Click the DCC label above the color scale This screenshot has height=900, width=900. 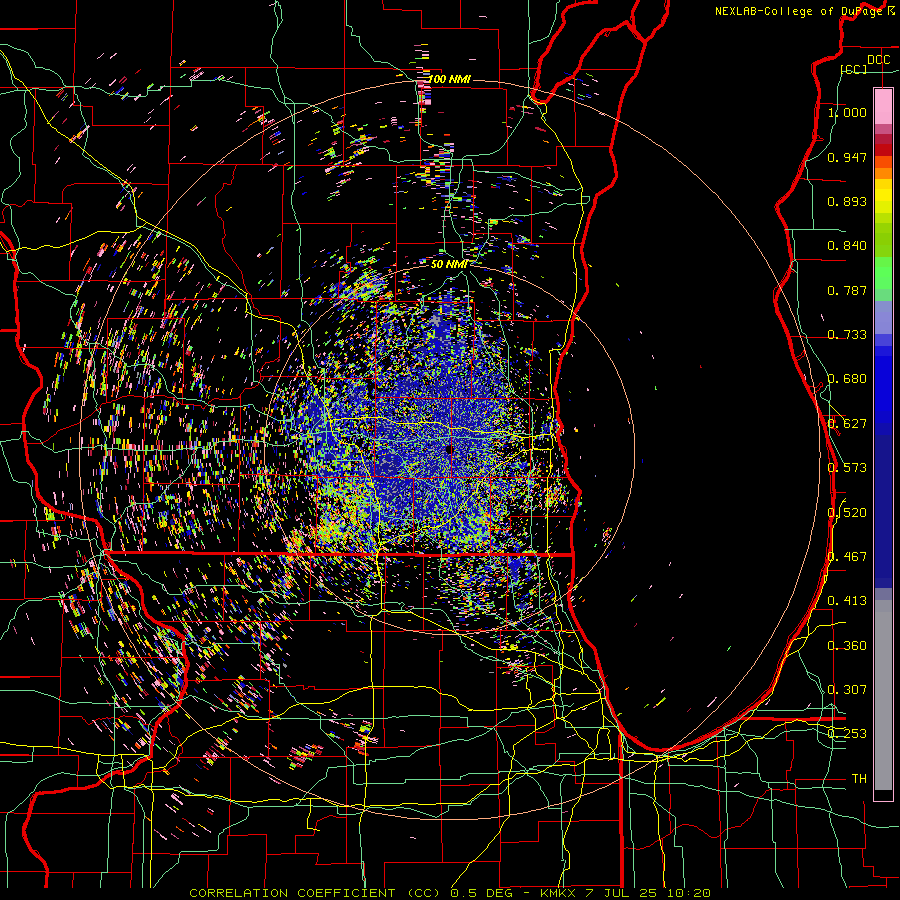point(878,60)
